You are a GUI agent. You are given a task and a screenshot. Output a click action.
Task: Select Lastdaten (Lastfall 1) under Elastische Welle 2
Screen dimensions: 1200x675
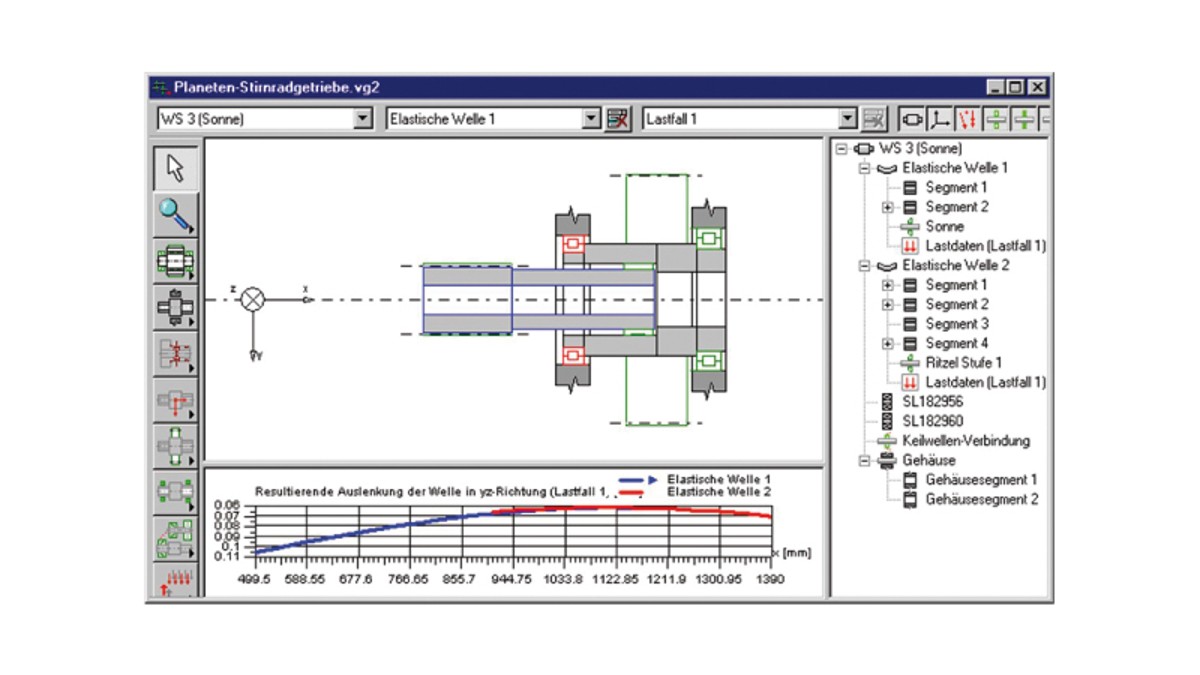tap(985, 382)
